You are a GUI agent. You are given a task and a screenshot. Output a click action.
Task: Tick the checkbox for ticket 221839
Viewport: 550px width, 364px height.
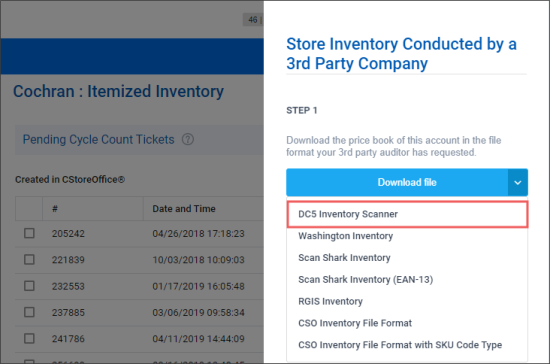click(29, 259)
